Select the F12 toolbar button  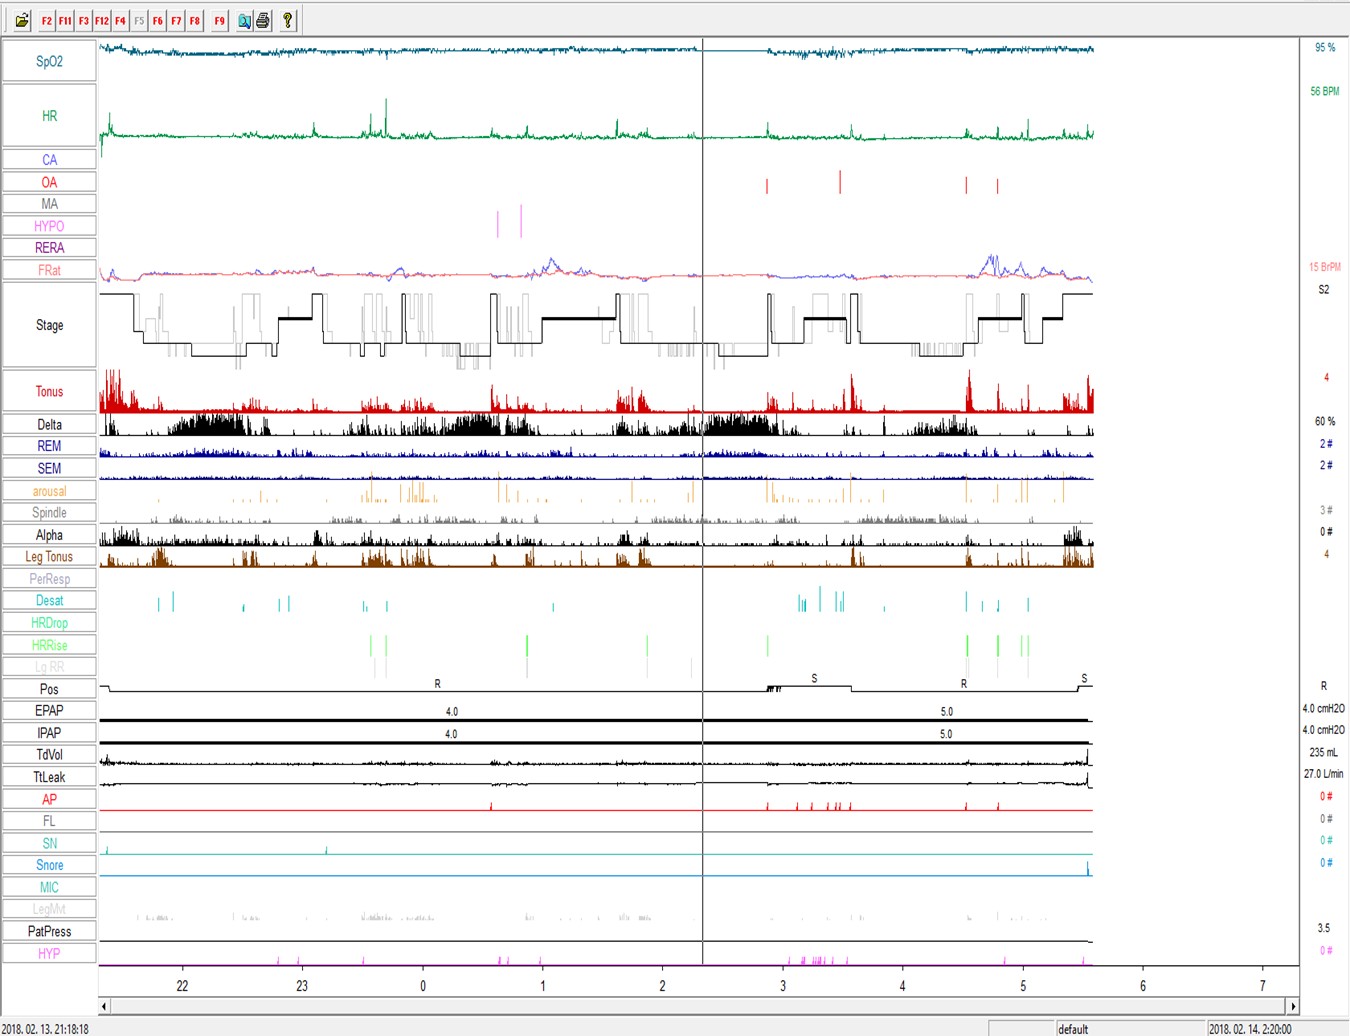(x=102, y=20)
